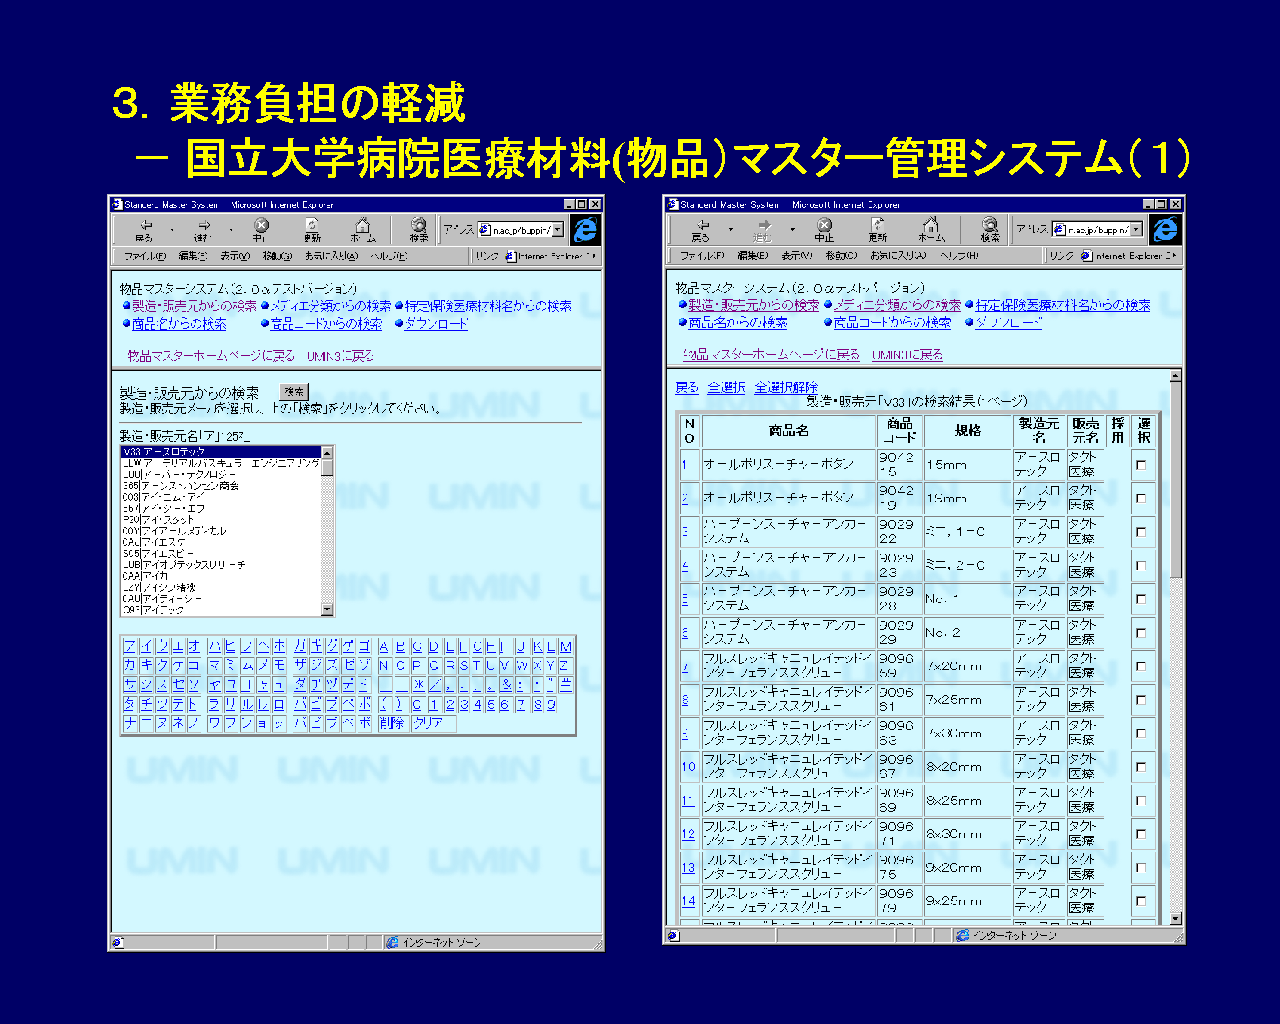The image size is (1280, 1024).
Task: Open the ファイル(F) menu in the left window
Action: pos(144,256)
